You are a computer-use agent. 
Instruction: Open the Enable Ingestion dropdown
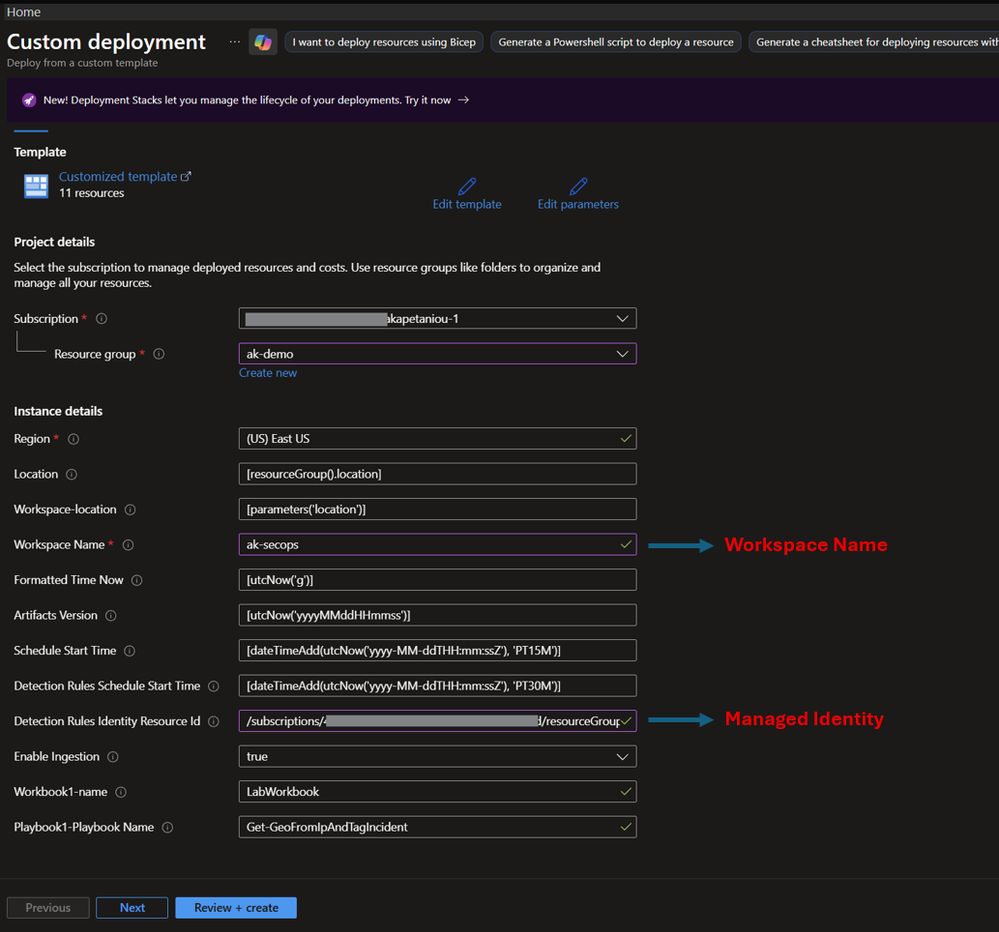[438, 756]
